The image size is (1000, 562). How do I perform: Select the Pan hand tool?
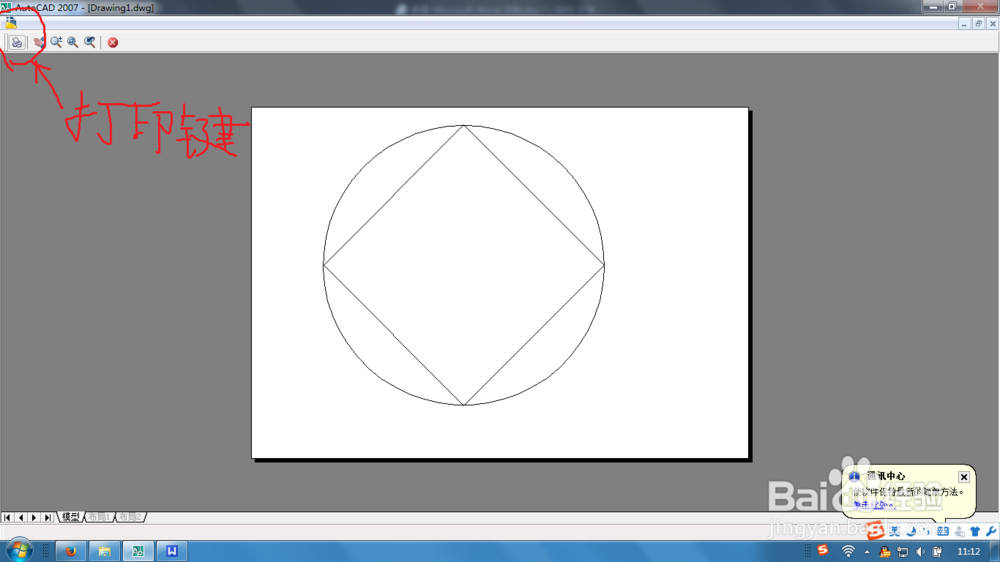(x=40, y=42)
